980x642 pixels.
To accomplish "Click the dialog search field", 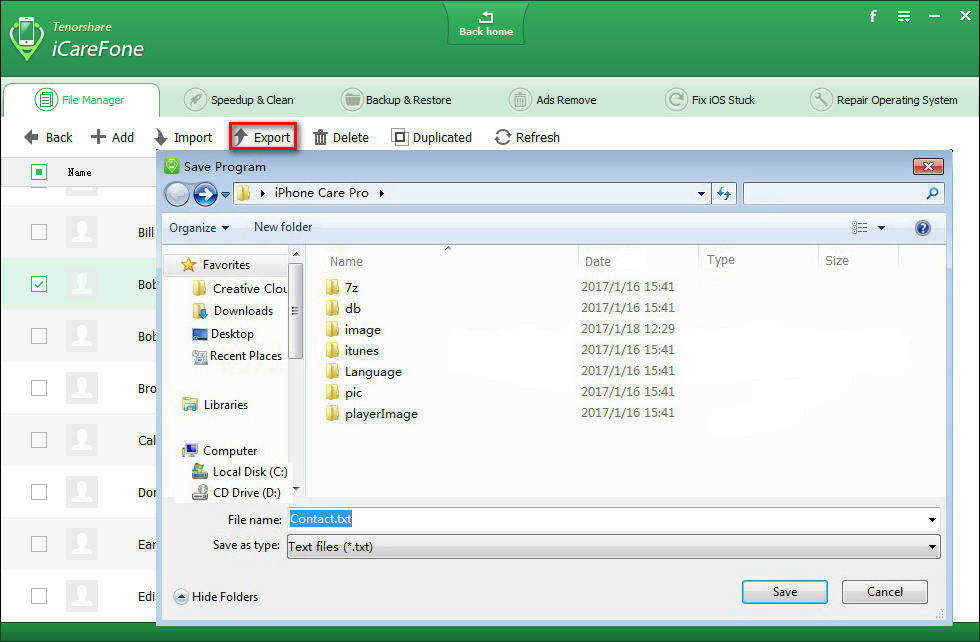I will (842, 194).
